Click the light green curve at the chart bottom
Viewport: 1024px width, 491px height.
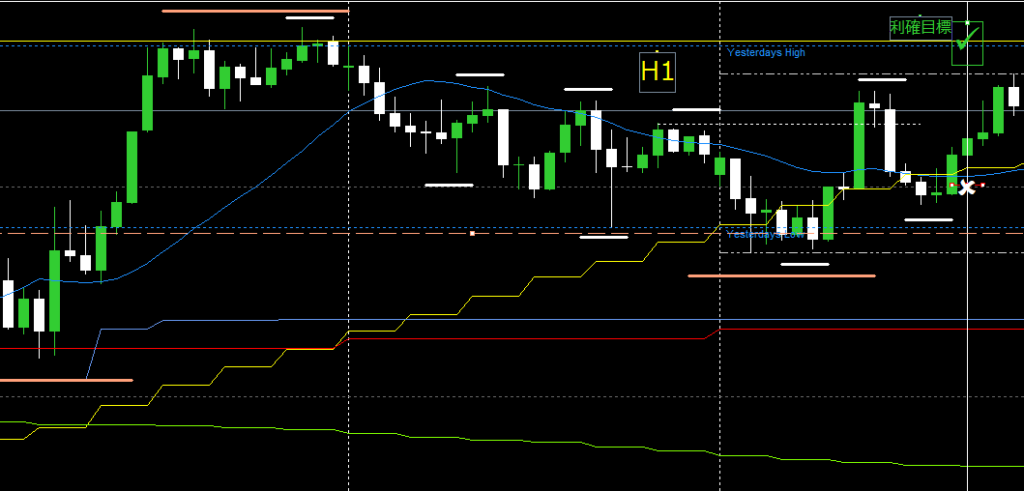[500, 443]
